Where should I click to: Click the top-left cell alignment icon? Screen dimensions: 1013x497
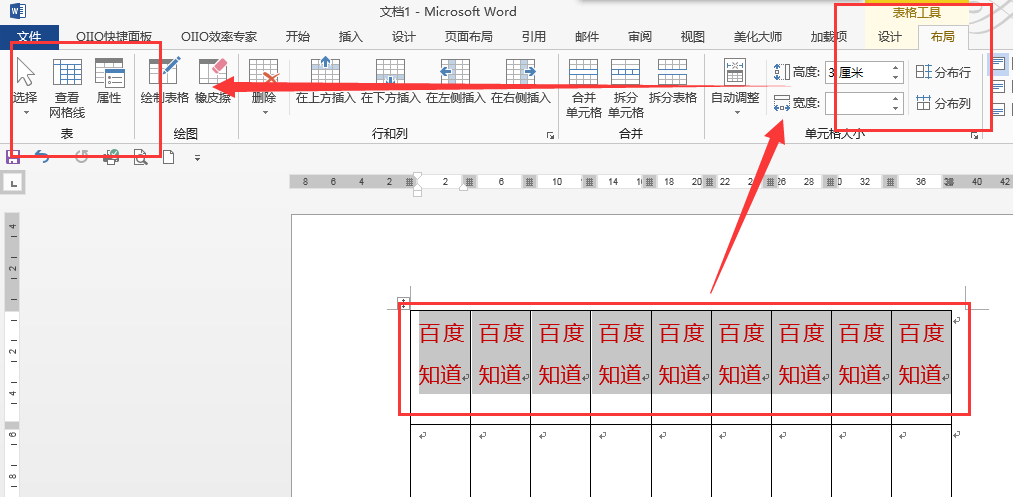pyautogui.click(x=998, y=64)
